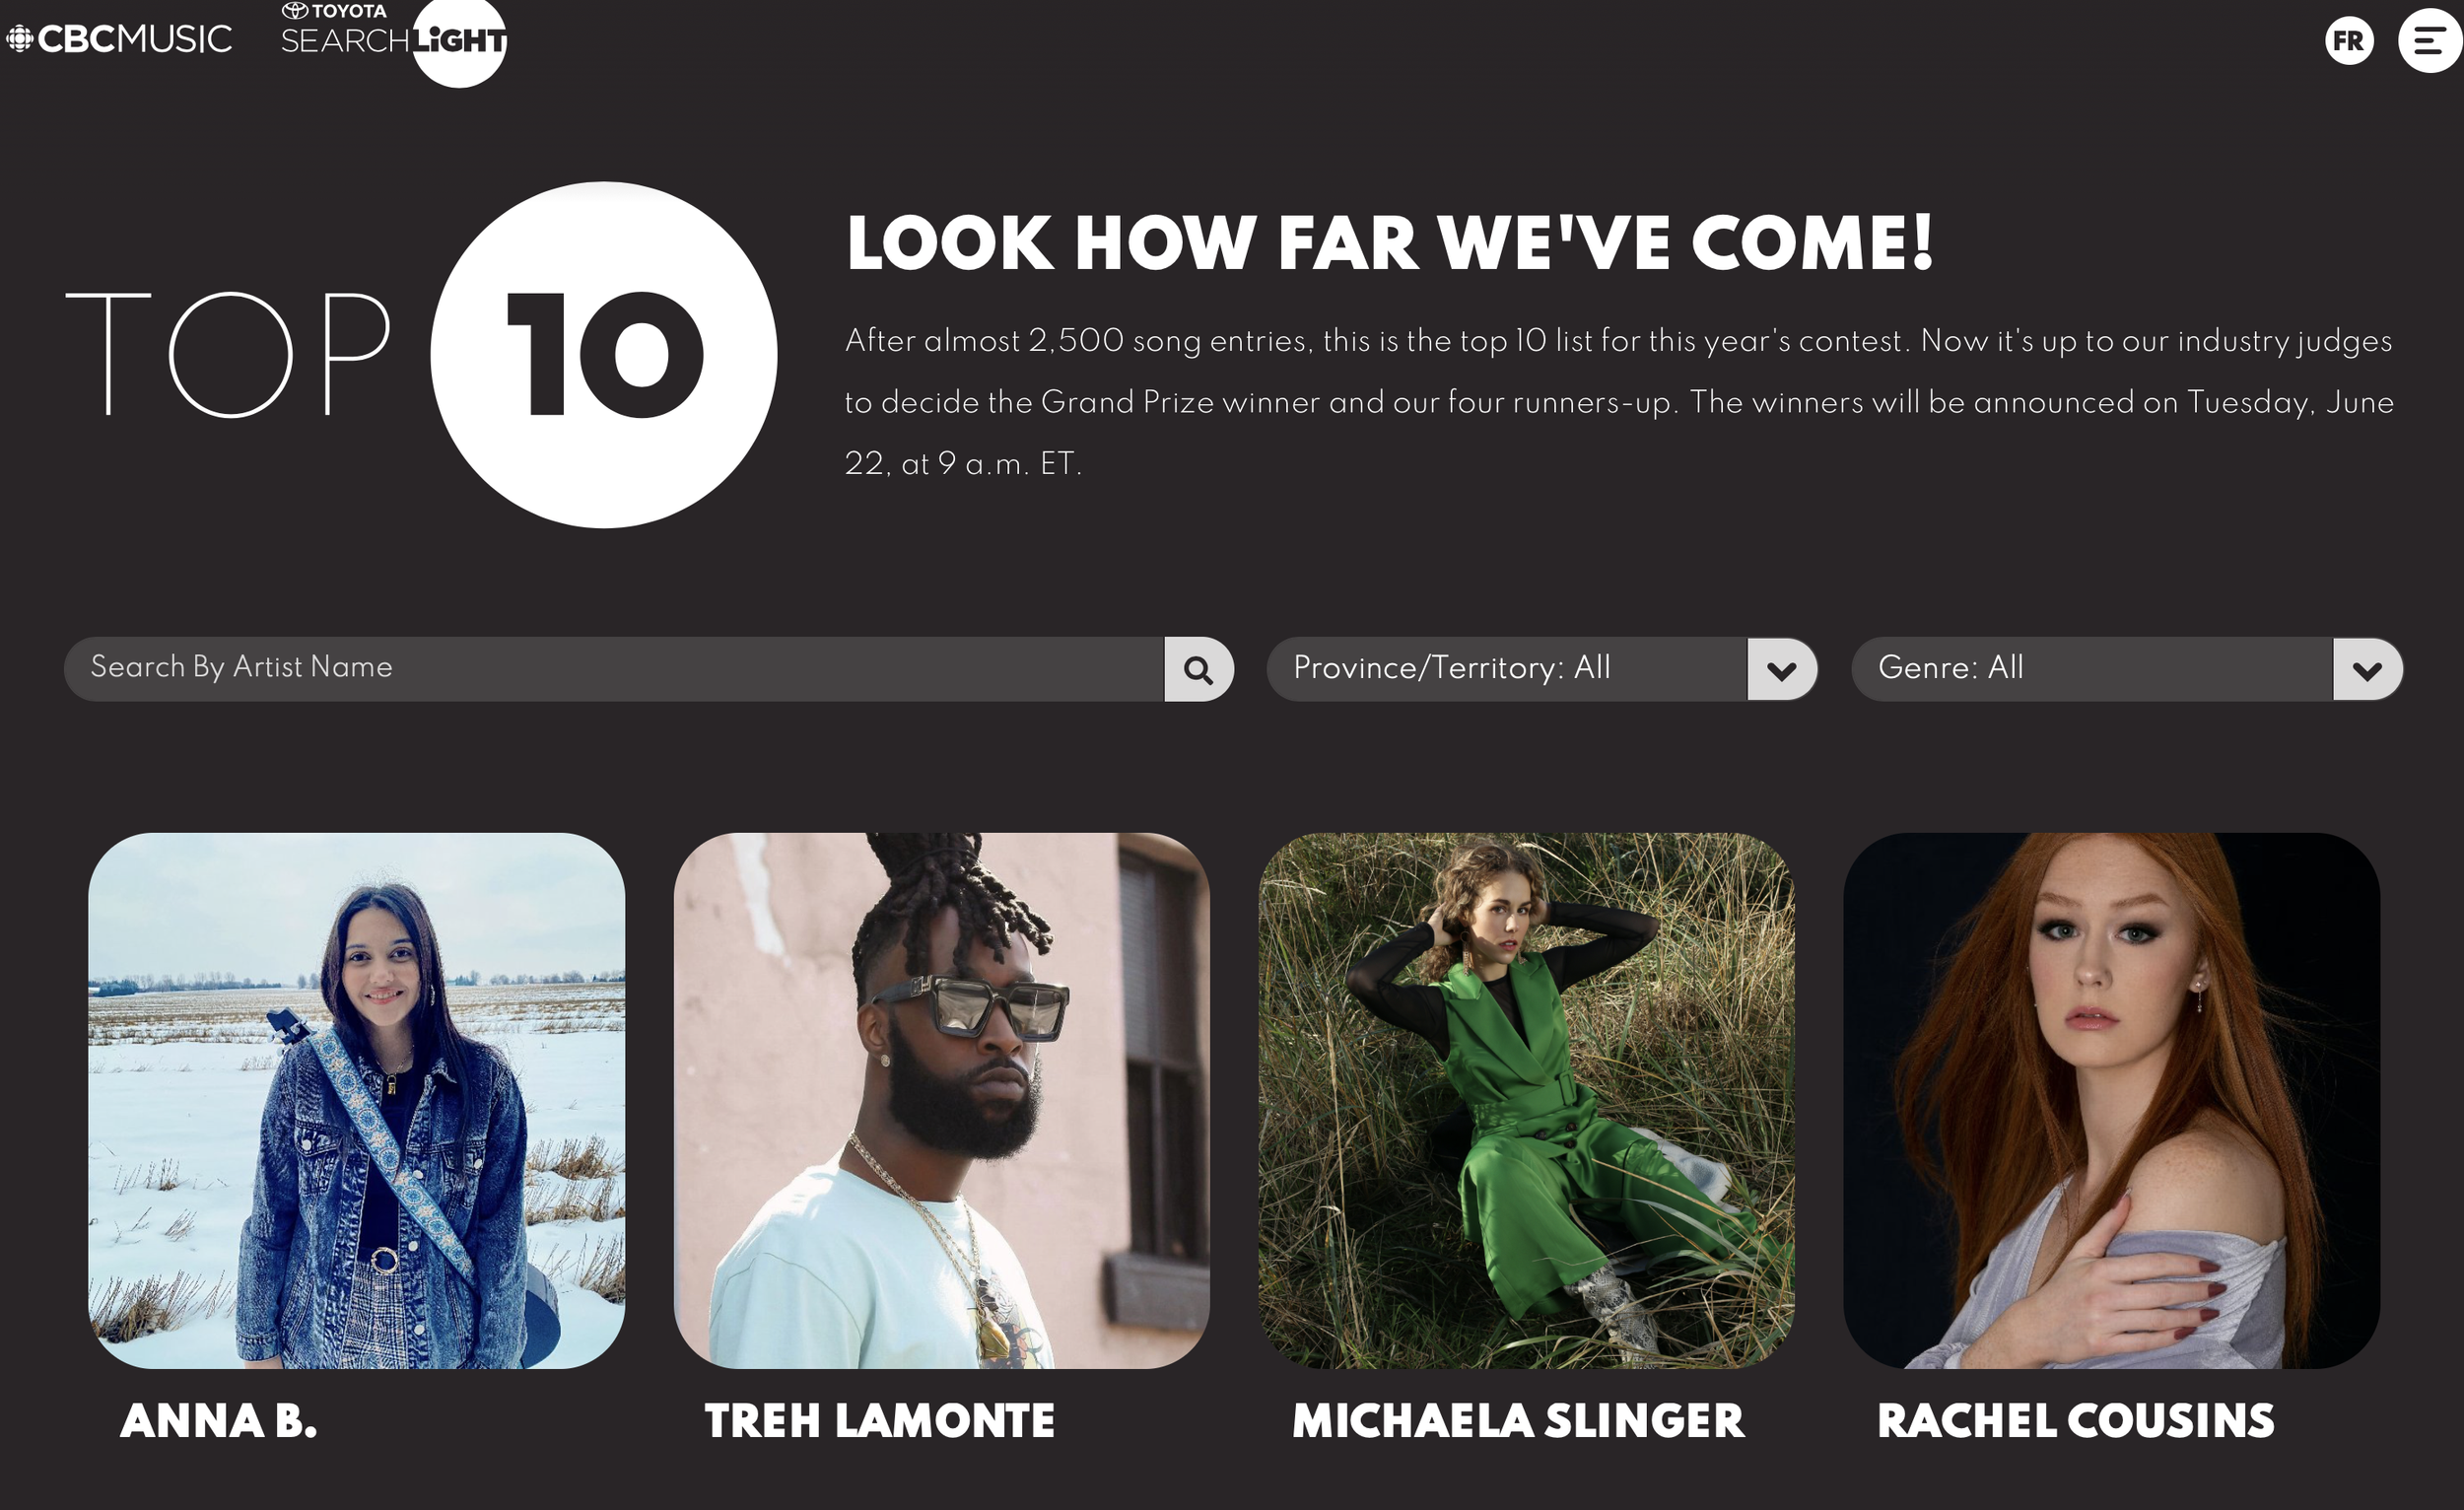The height and width of the screenshot is (1510, 2464).
Task: Click the RACHEL COUSINS name link
Action: [x=2076, y=1421]
